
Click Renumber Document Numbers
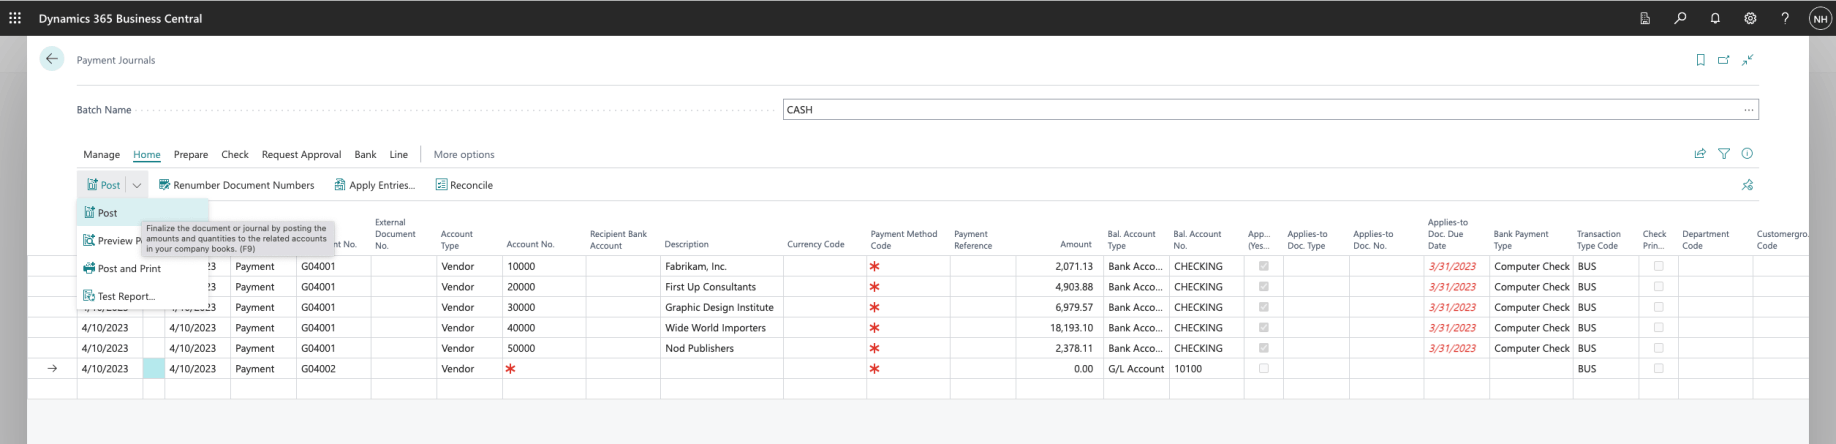(243, 185)
